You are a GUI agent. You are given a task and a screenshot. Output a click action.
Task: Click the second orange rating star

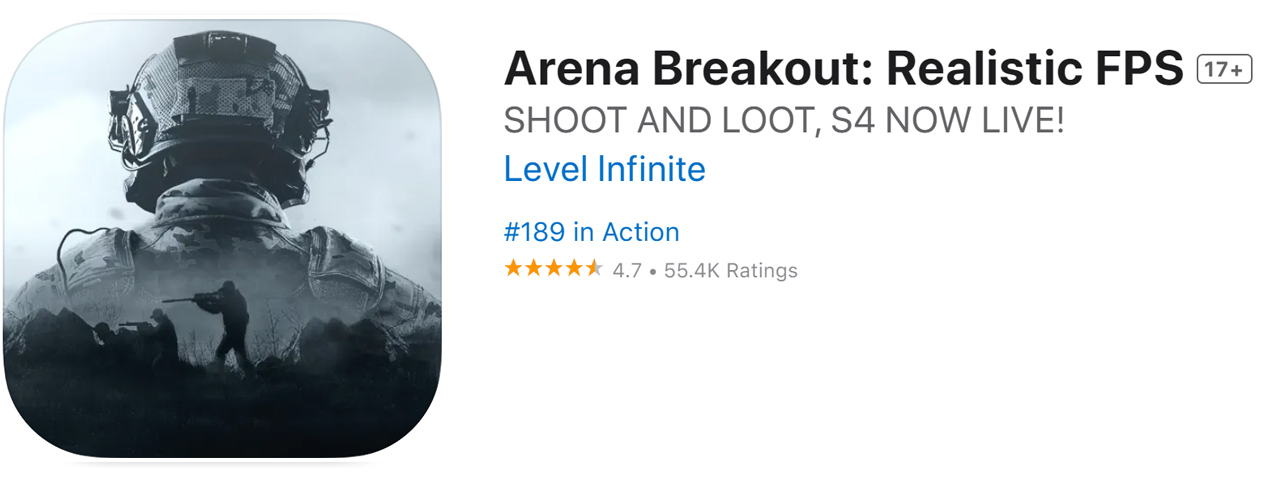coord(534,269)
